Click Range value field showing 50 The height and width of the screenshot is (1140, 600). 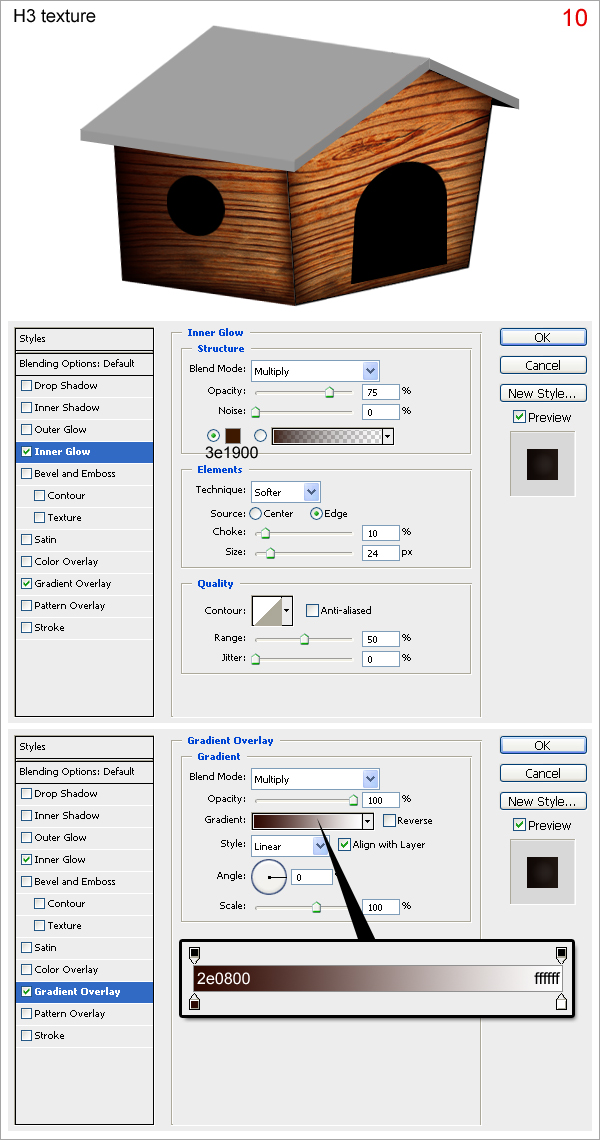[x=380, y=638]
